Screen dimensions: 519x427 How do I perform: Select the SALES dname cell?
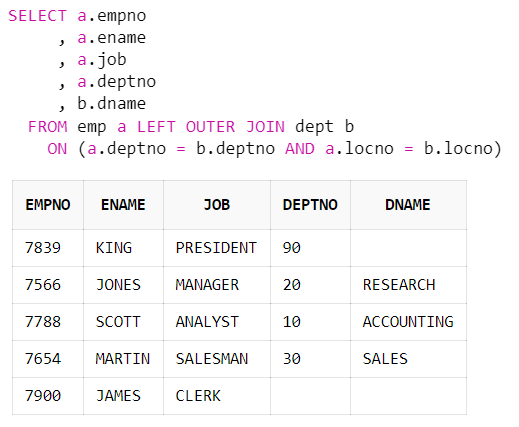(408, 359)
